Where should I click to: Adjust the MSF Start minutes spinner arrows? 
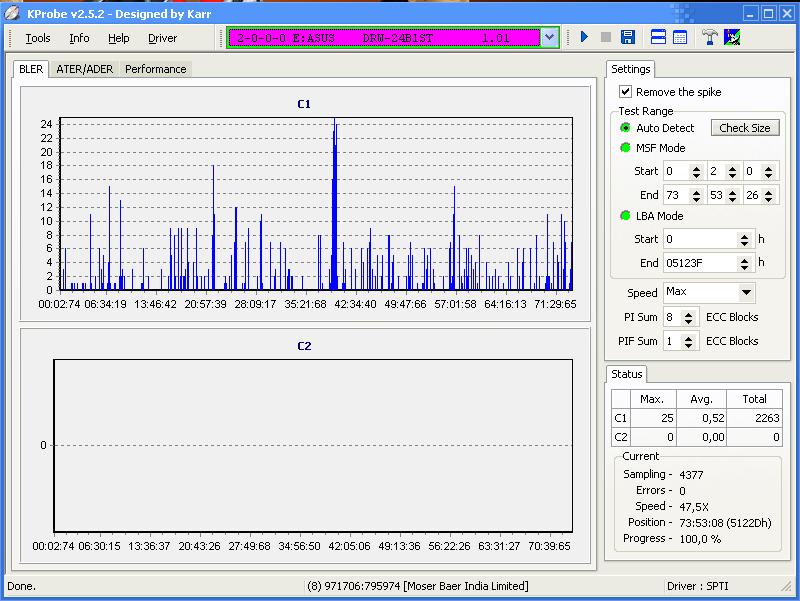click(696, 171)
